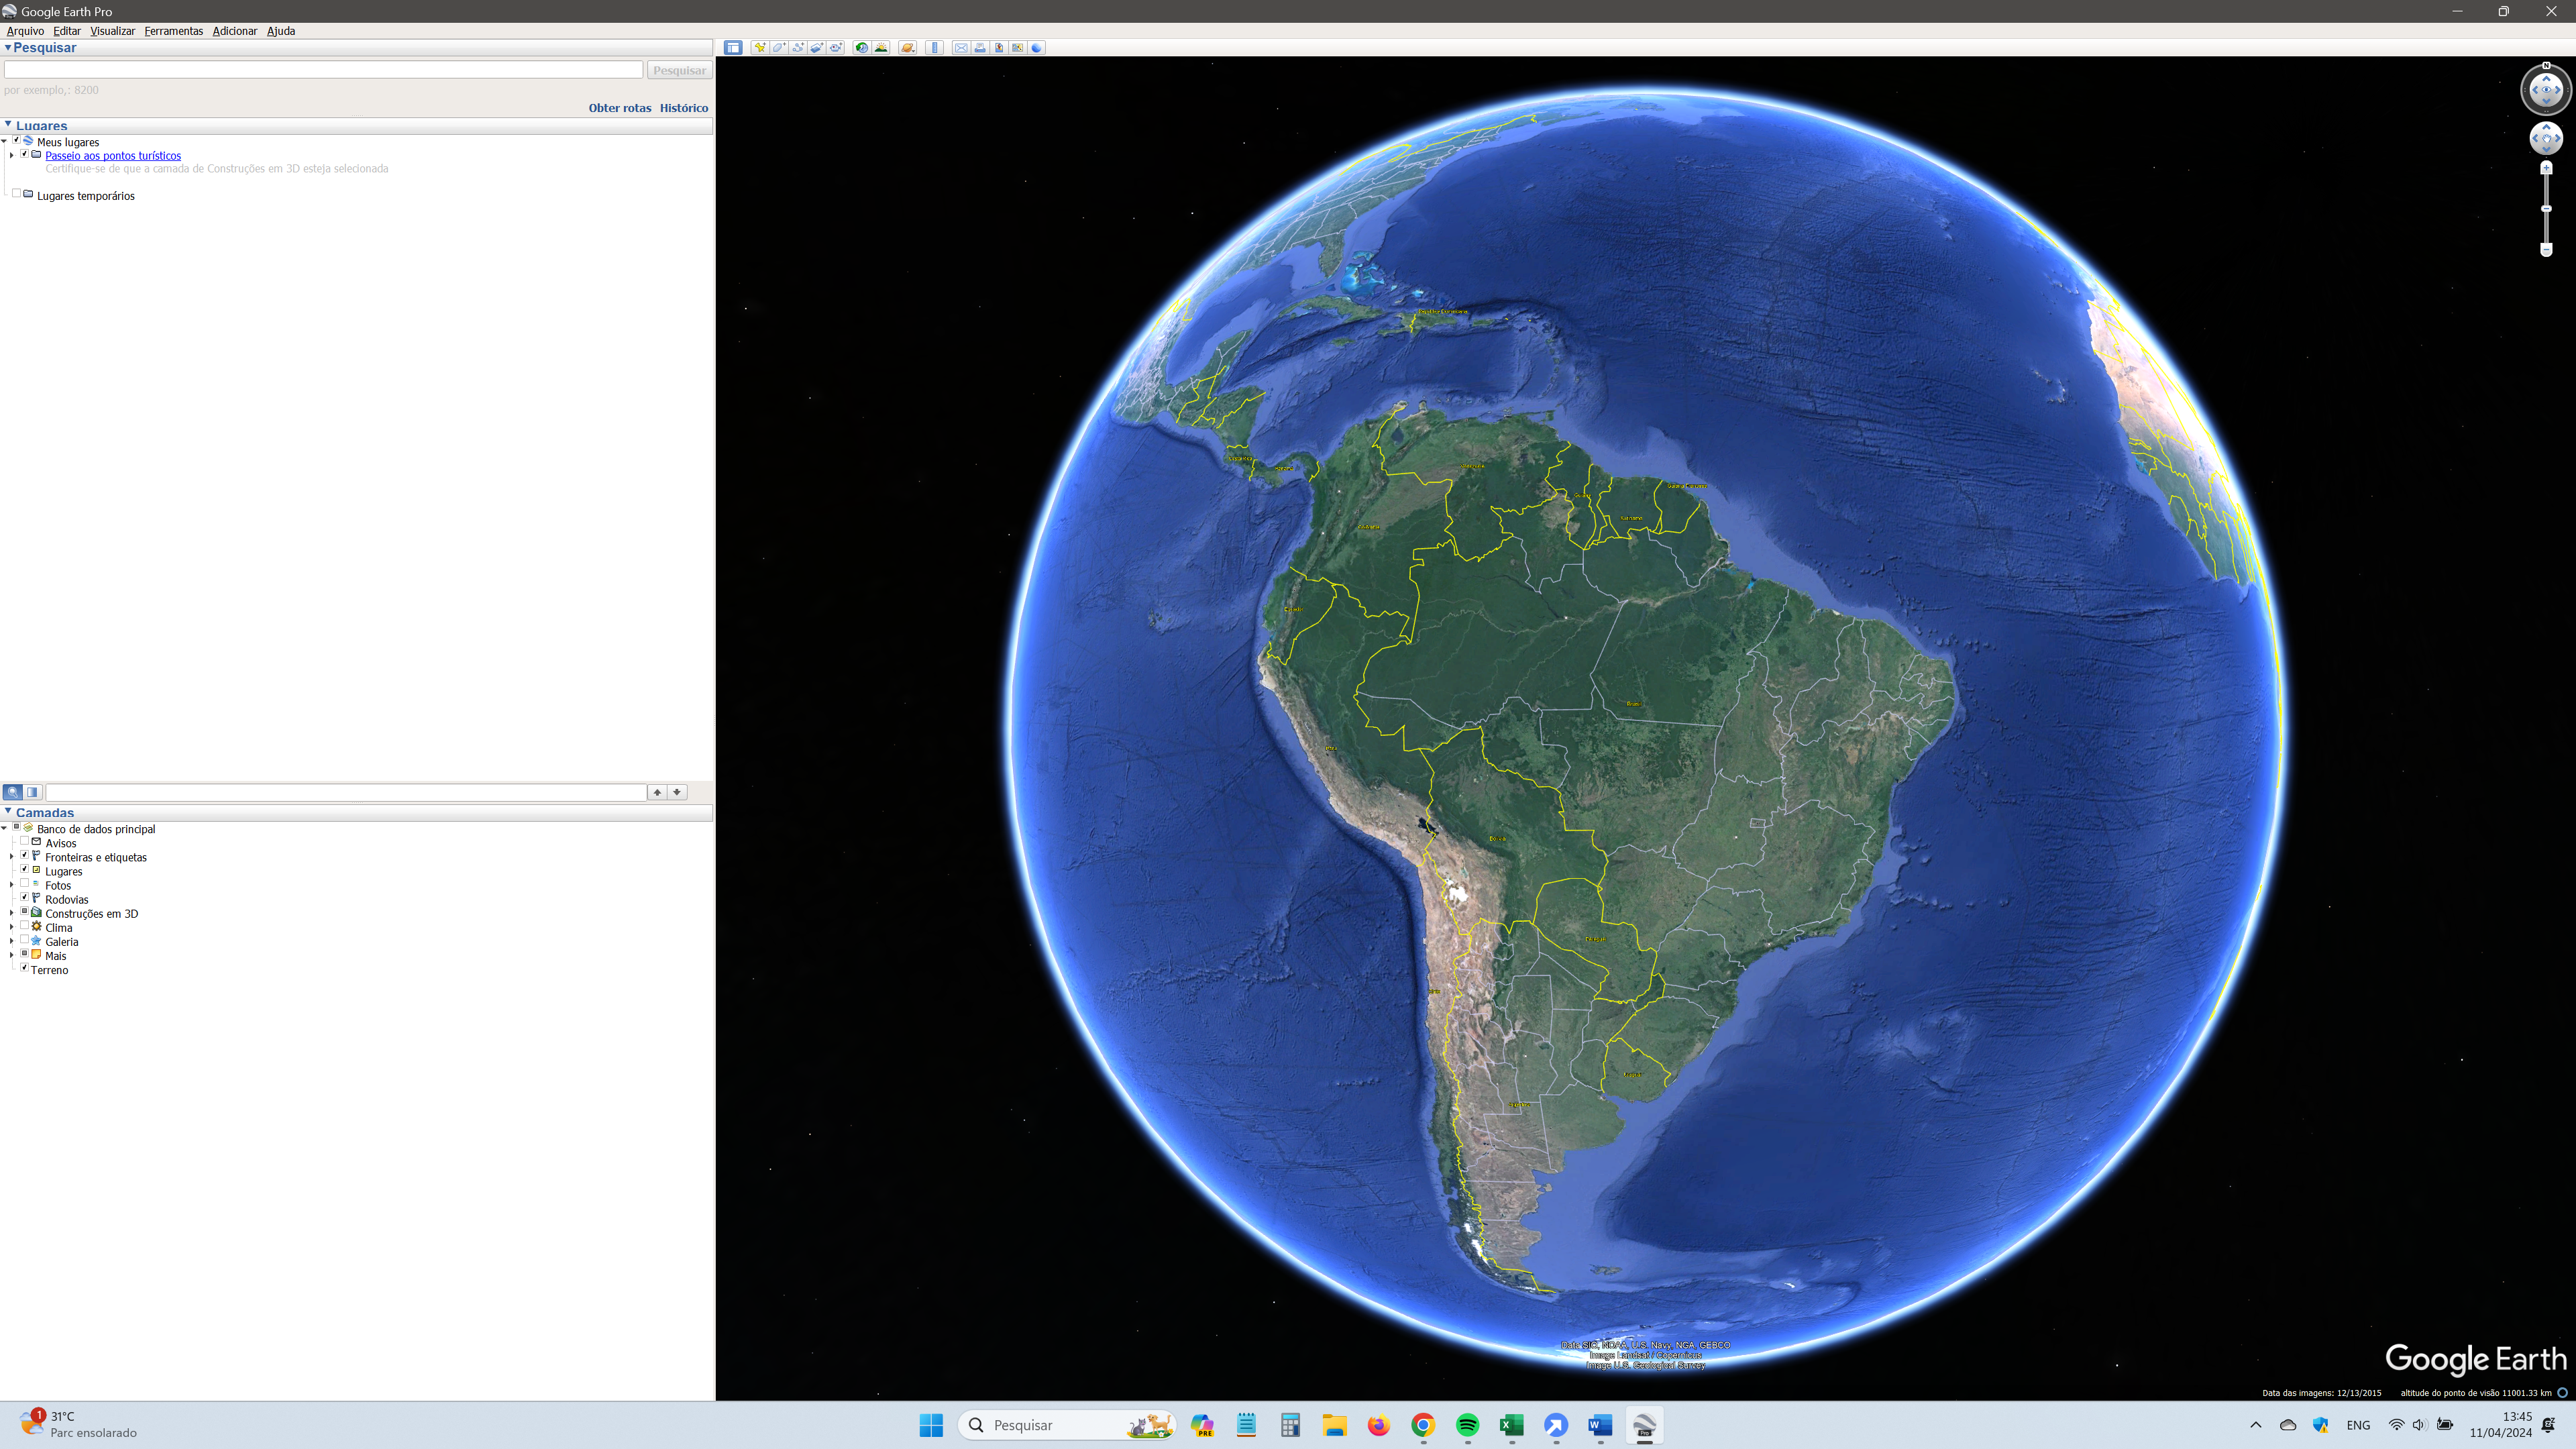Click the Email envelope toolbar icon
The width and height of the screenshot is (2576, 1449).
(961, 48)
